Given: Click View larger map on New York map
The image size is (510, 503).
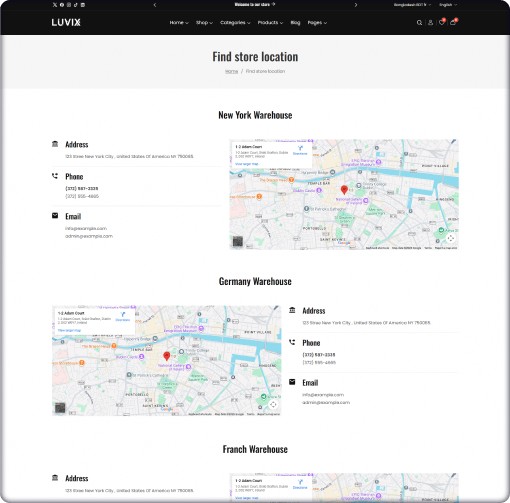Looking at the screenshot, I should (247, 164).
